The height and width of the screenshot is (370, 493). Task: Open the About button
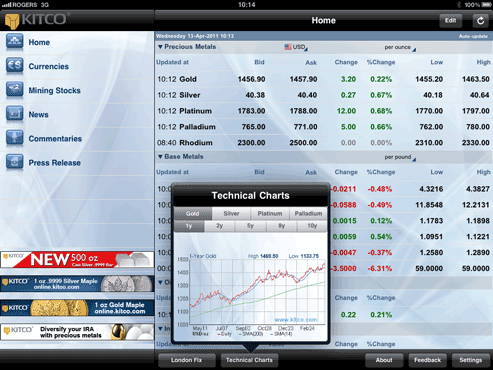coord(384,360)
